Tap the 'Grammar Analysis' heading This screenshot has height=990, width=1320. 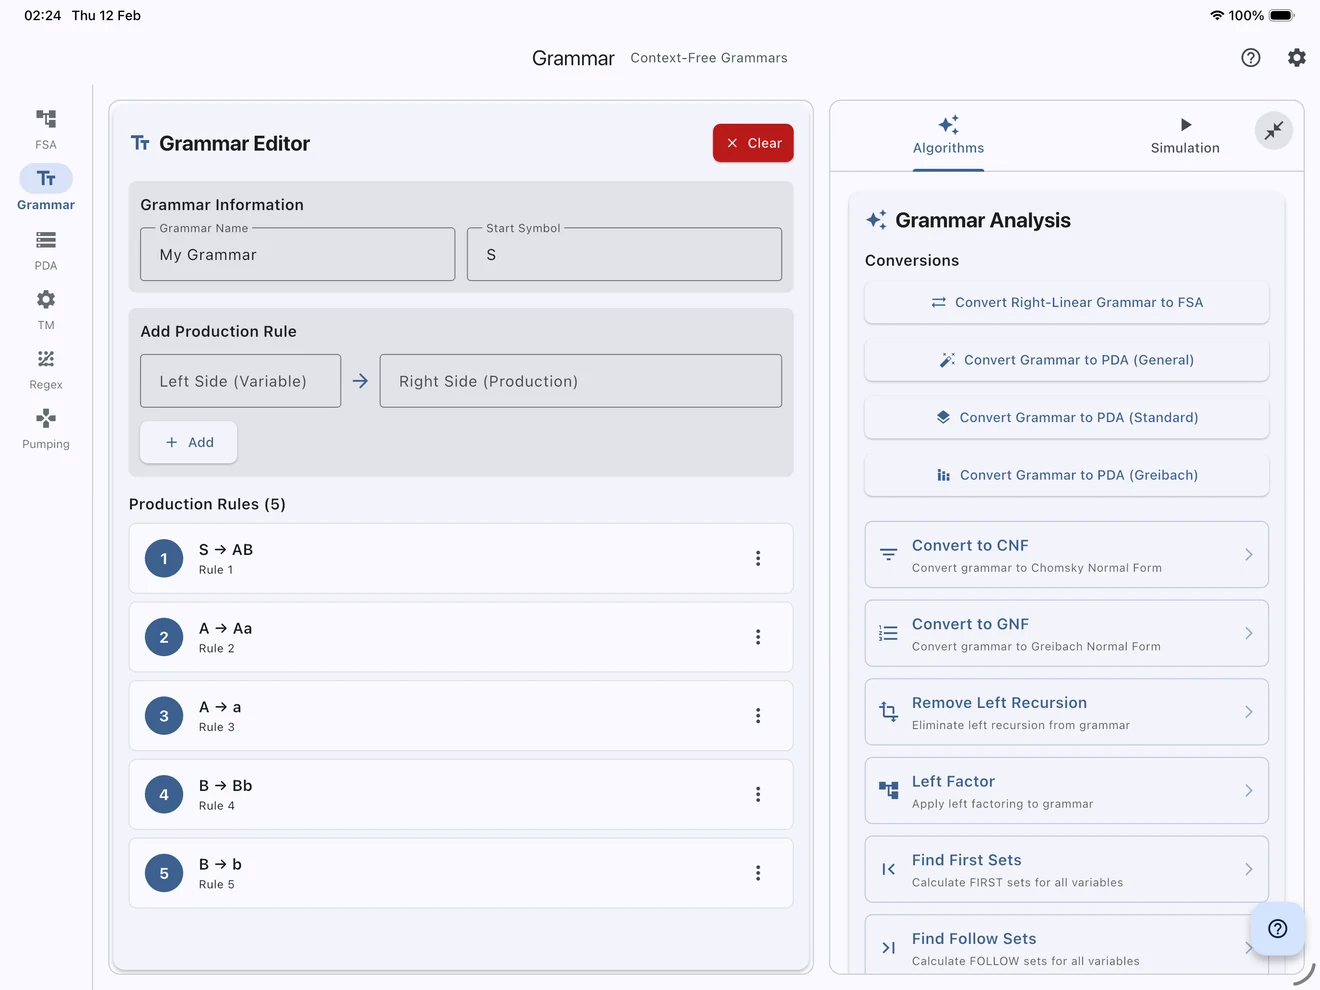[983, 220]
